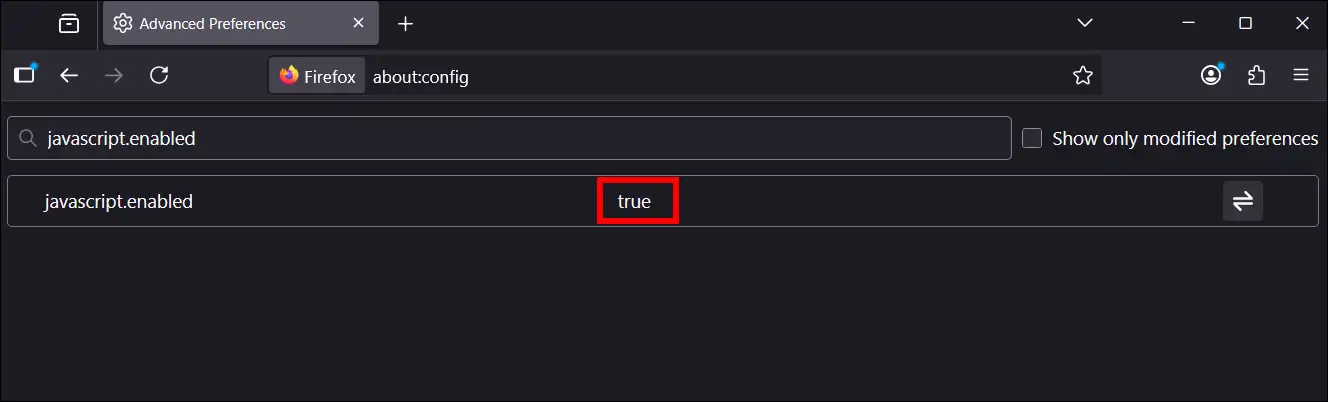The width and height of the screenshot is (1328, 402).
Task: Open a new tab with plus button
Action: coord(405,24)
